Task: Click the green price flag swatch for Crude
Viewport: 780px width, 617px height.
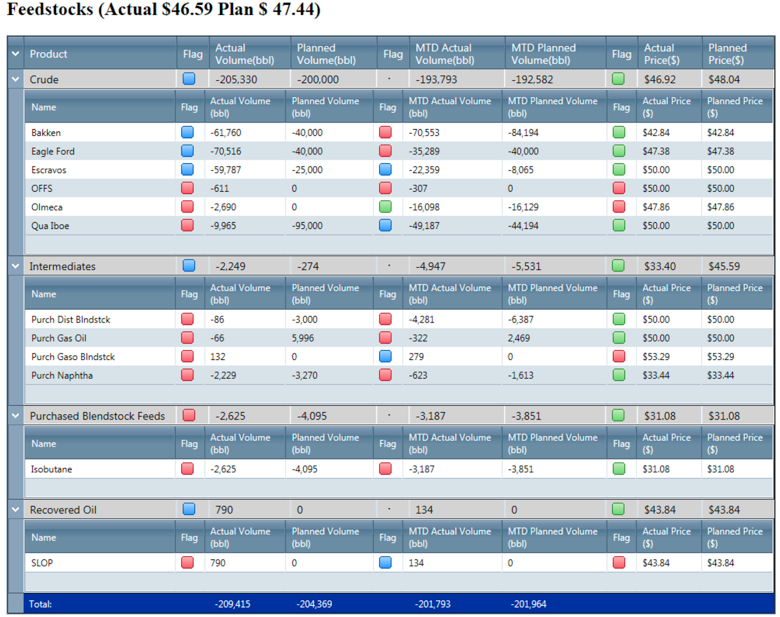Action: tap(619, 79)
